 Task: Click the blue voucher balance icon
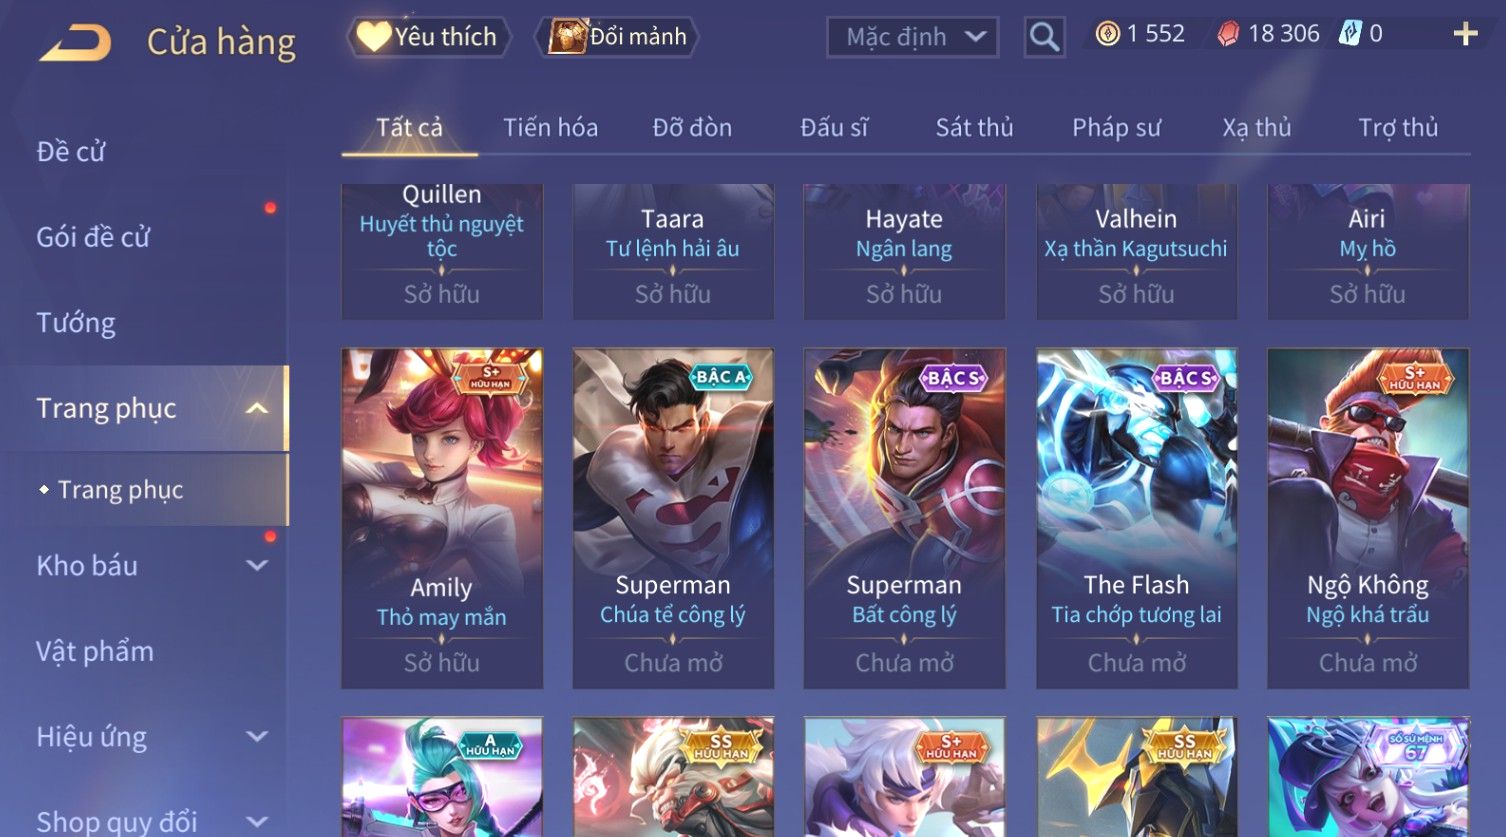click(x=1350, y=34)
